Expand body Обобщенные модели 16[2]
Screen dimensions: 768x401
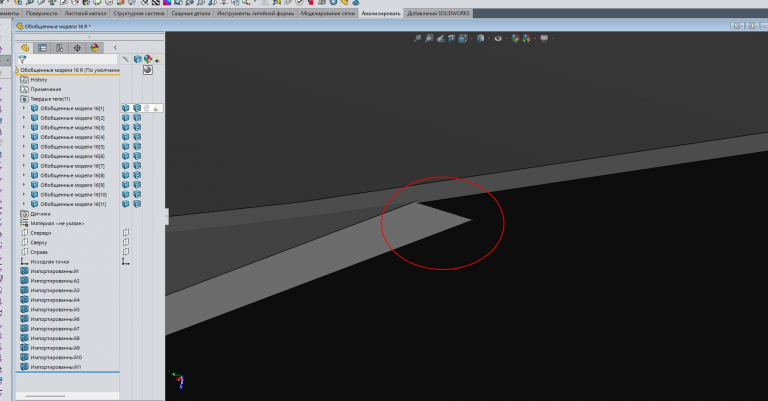(24, 118)
